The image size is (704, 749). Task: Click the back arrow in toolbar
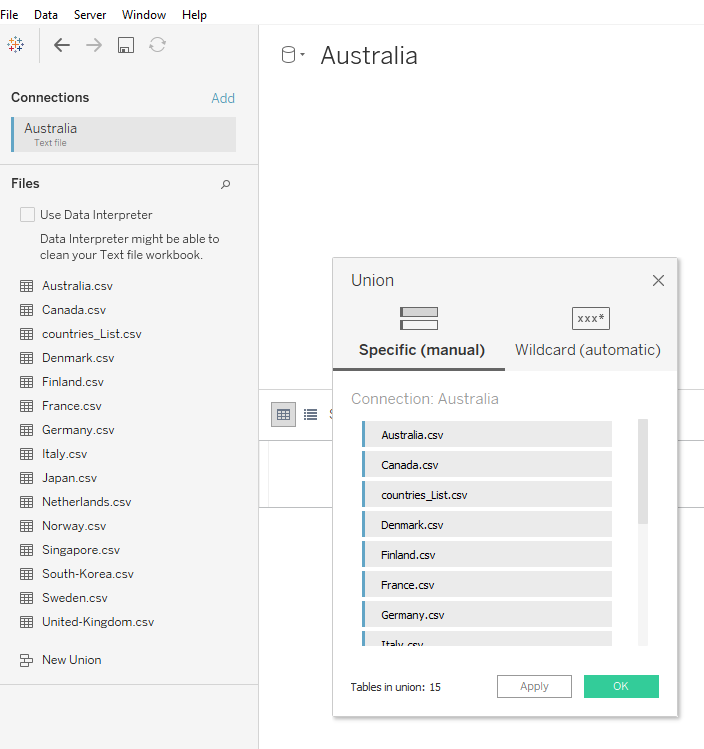point(62,45)
